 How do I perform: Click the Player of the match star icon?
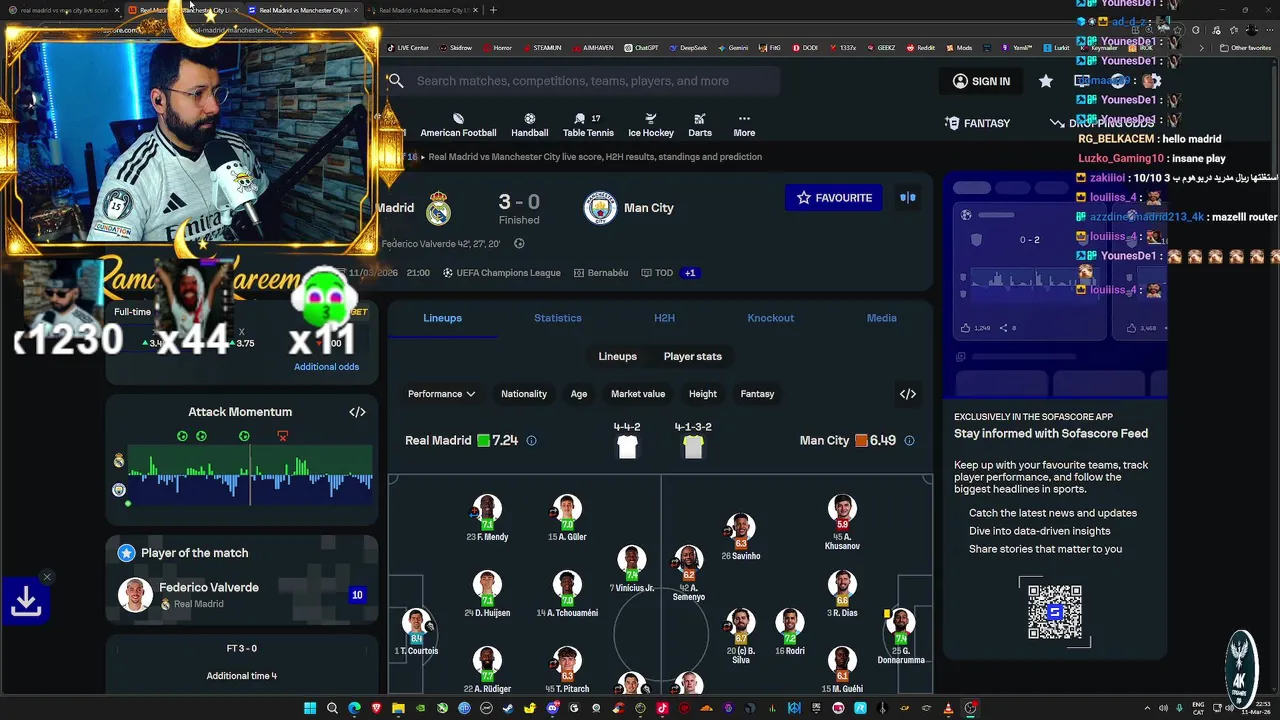pyautogui.click(x=126, y=553)
